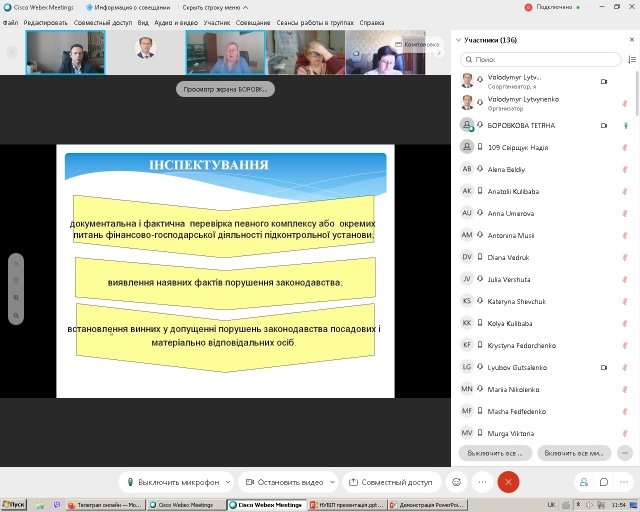This screenshot has width=640, height=512.
Task: Toggle camera with Остановить видео button
Action: 284,482
